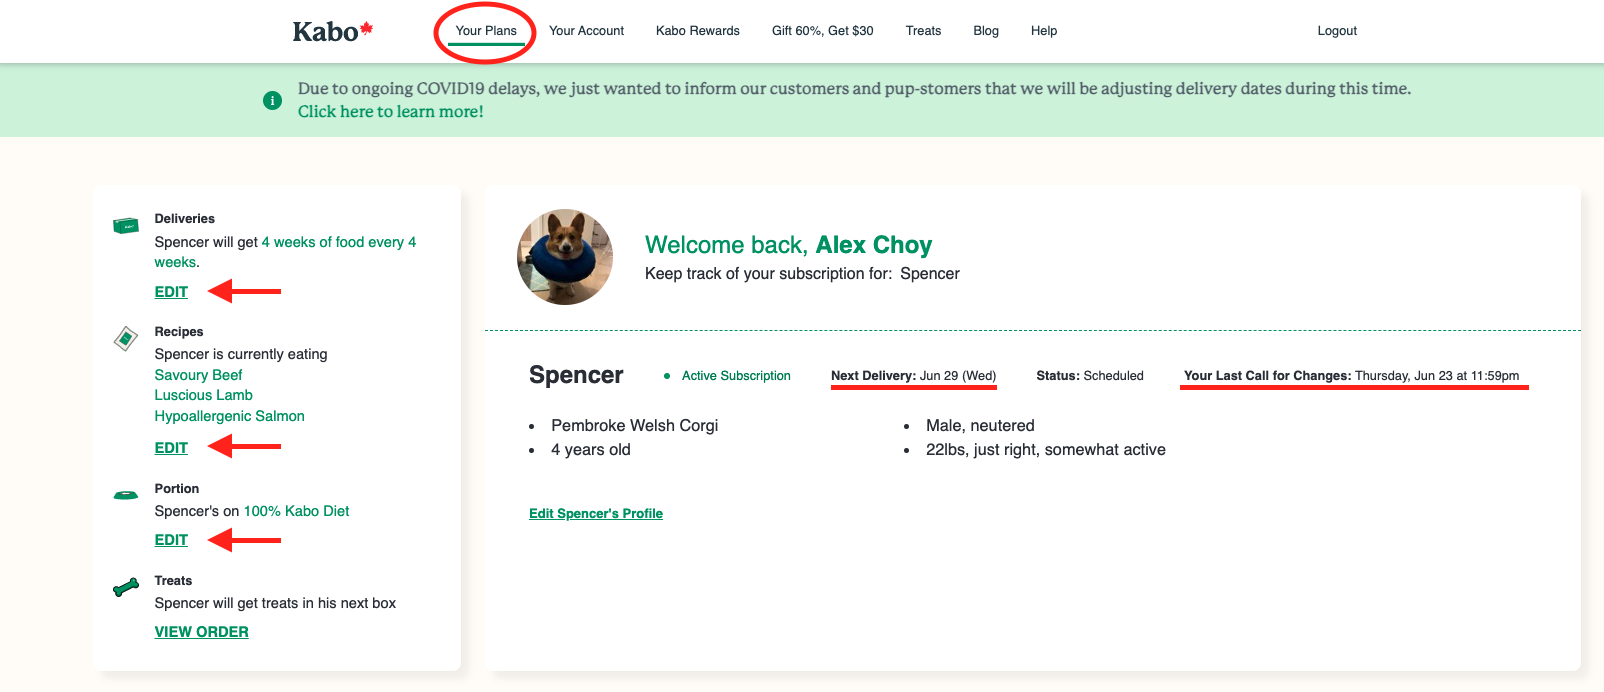Open the Treats navigation link
The width and height of the screenshot is (1604, 692).
pyautogui.click(x=923, y=31)
